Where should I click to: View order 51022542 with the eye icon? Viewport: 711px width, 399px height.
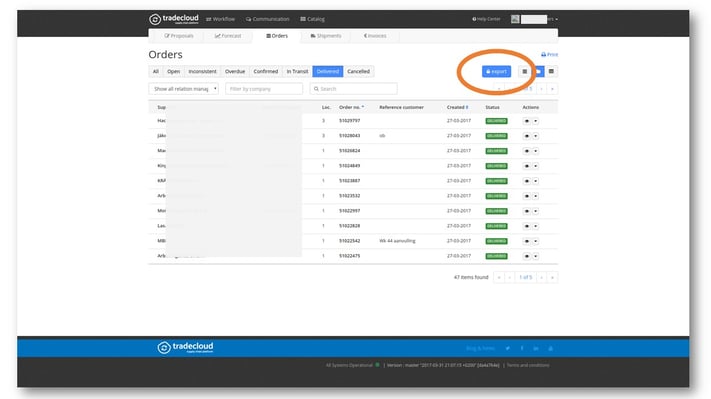(x=526, y=241)
